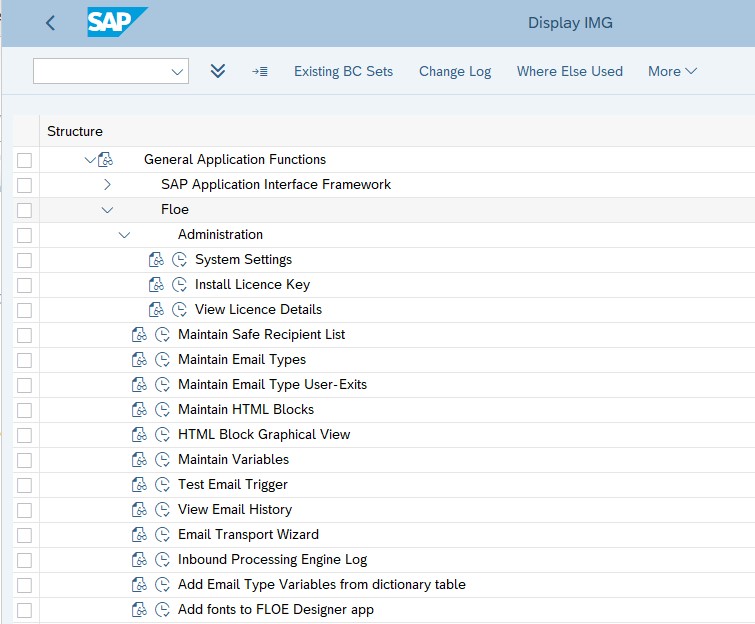Expand all nodes with double-chevron icon
Image resolution: width=755 pixels, height=624 pixels.
[x=218, y=71]
